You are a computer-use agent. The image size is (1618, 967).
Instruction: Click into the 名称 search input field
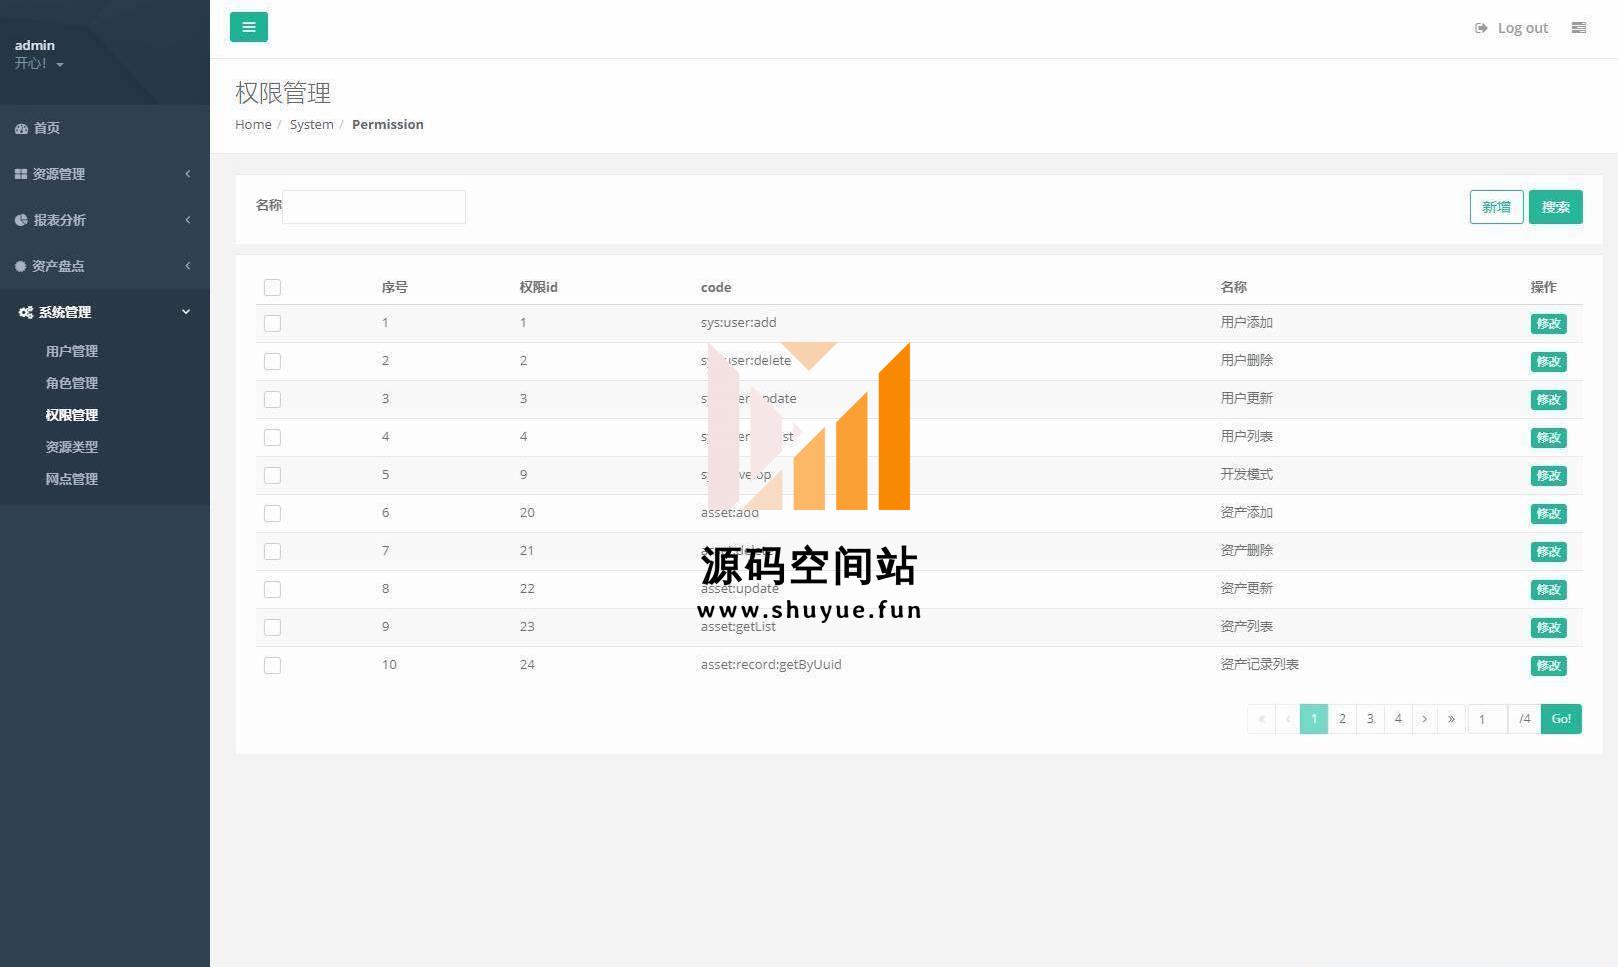coord(374,207)
